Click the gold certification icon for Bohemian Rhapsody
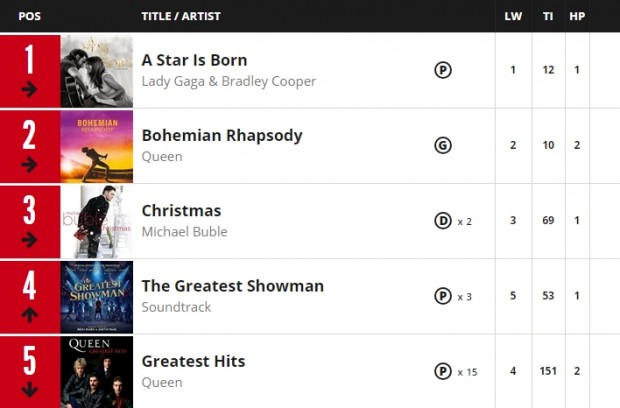This screenshot has width=620, height=408. [x=443, y=145]
